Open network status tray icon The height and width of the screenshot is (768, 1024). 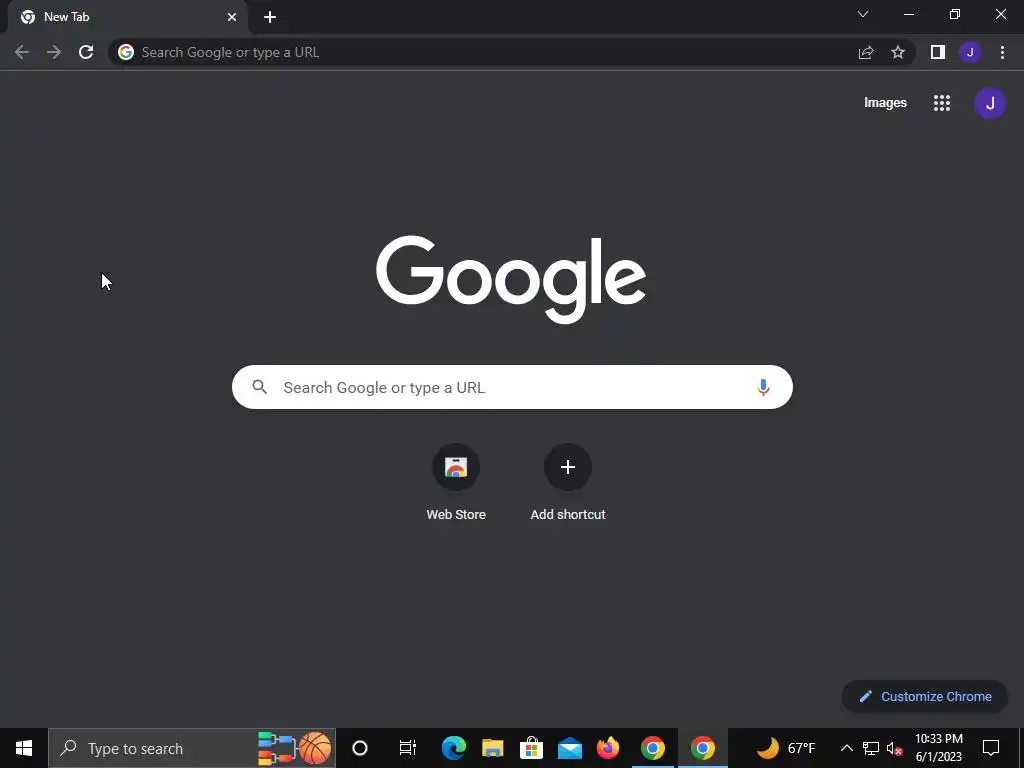[x=871, y=748]
